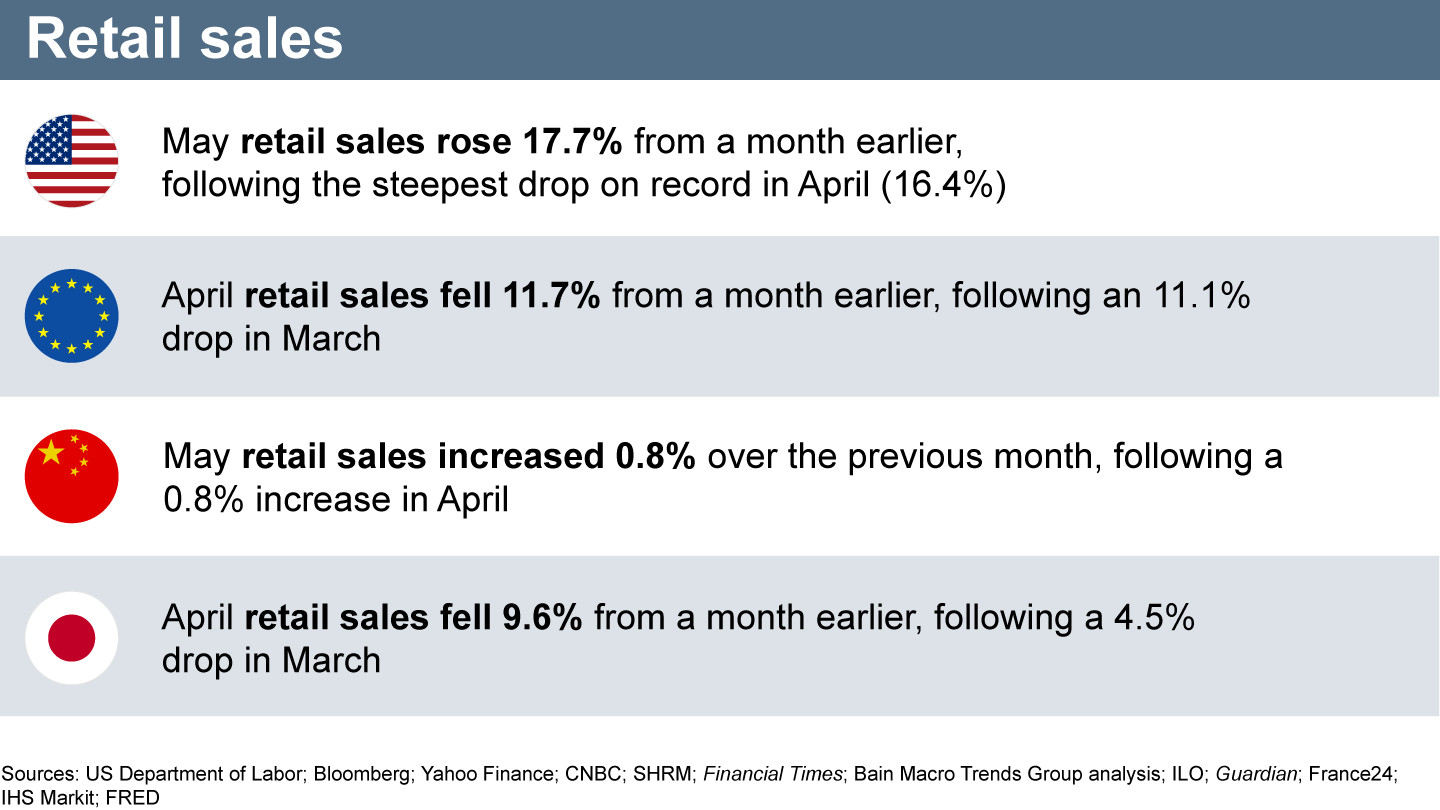
Task: Click bold text "retail sales fell 11.7%"
Action: (422, 296)
